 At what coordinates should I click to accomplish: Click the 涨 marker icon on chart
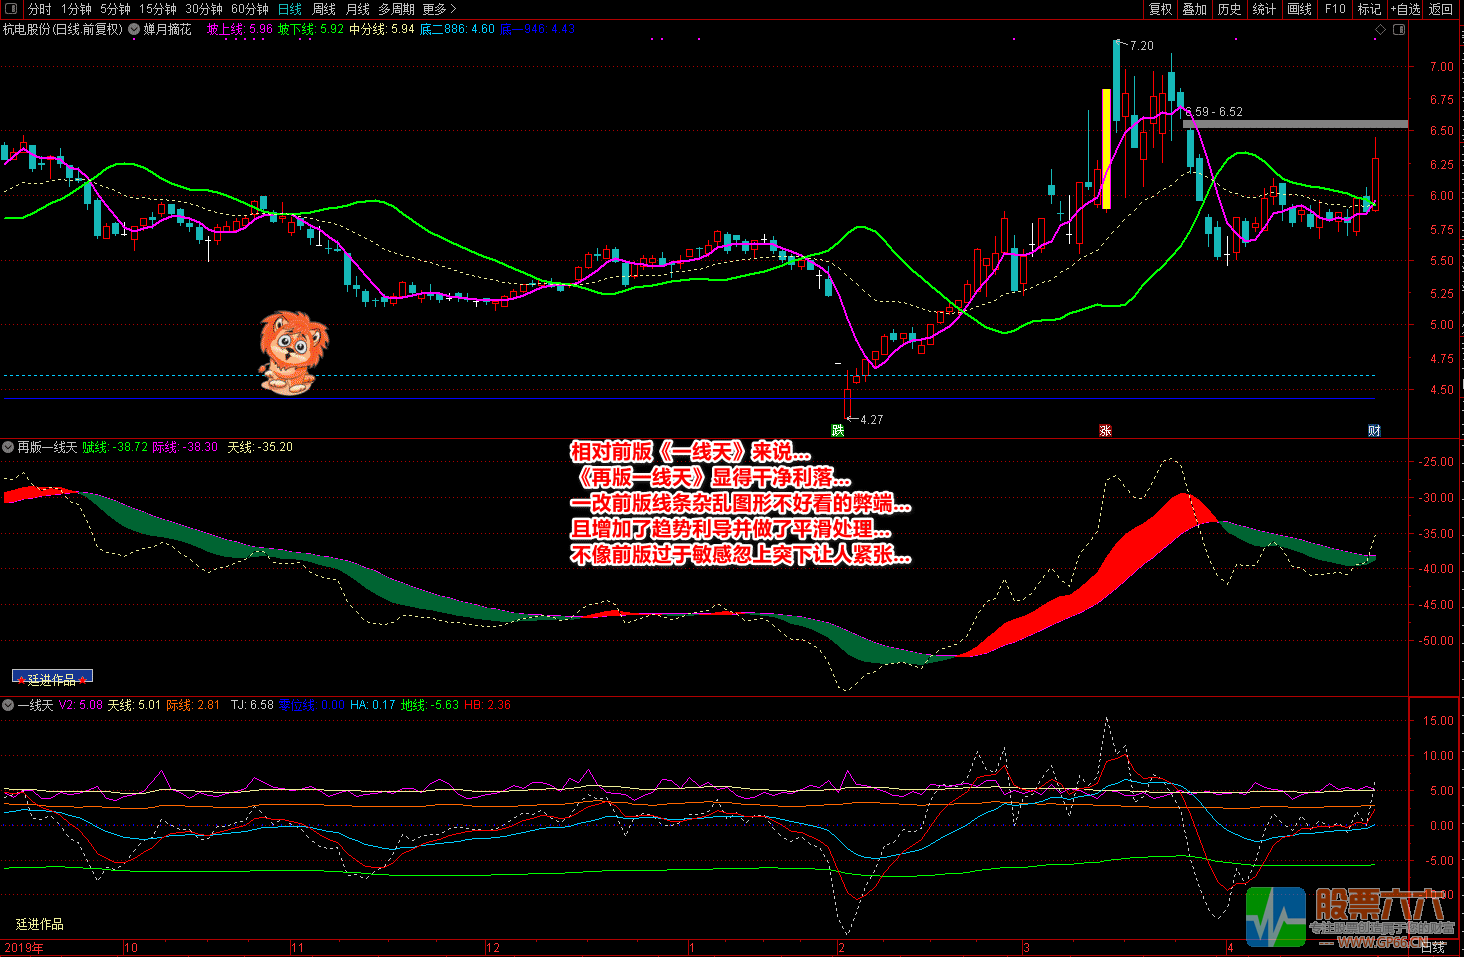1105,431
